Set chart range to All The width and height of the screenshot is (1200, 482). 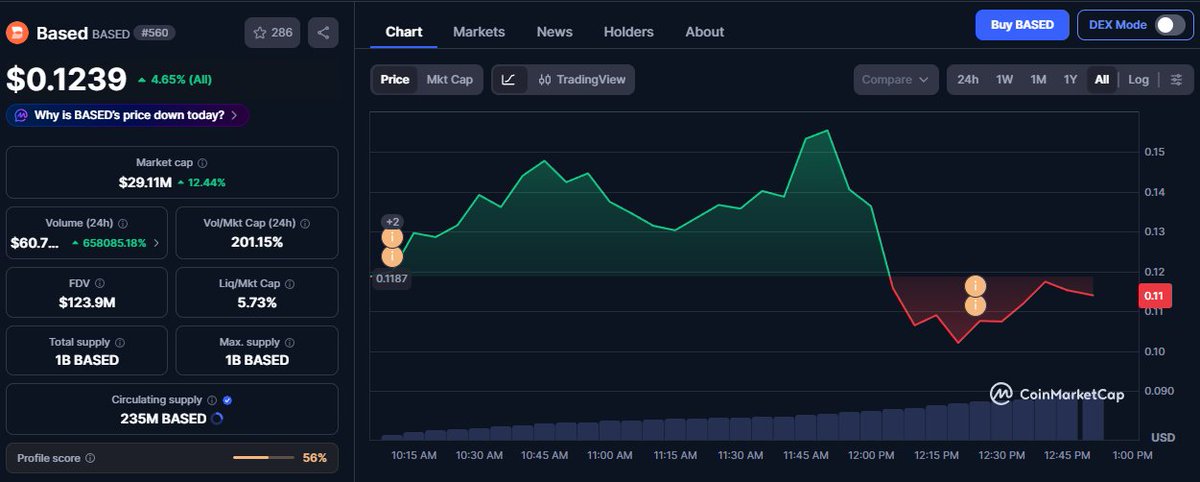pyautogui.click(x=1102, y=79)
